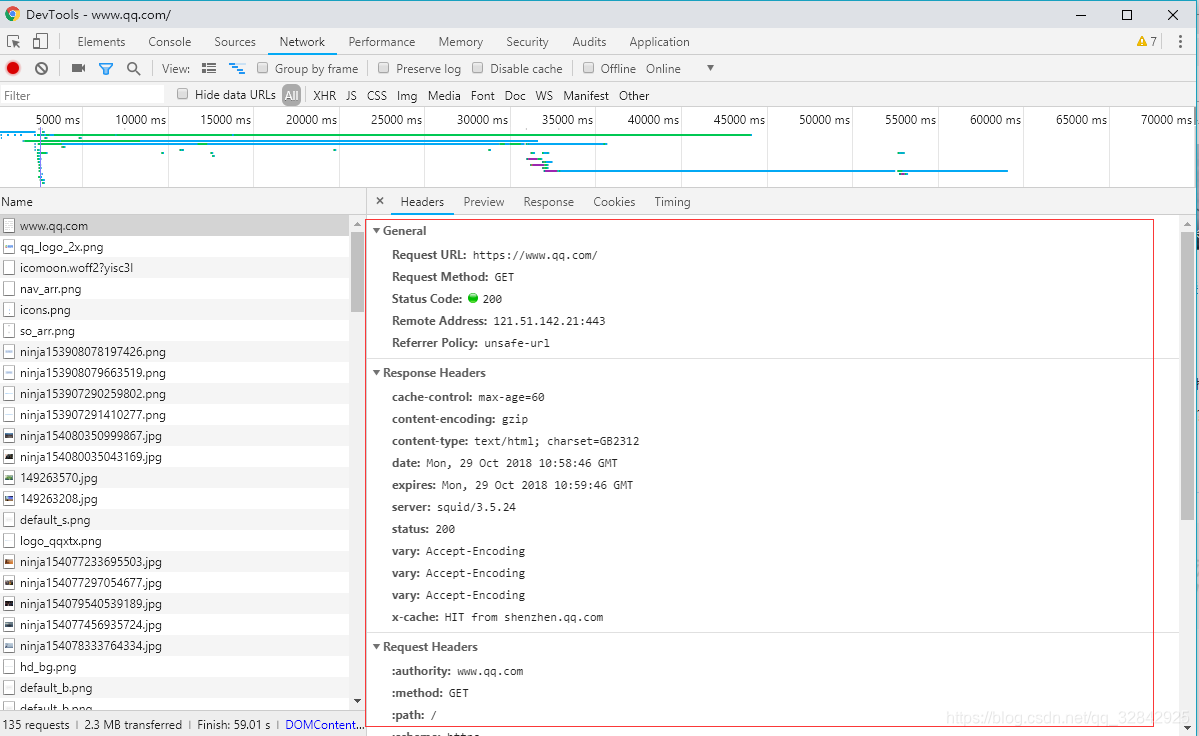
Task: Open the Application panel
Action: 659,42
